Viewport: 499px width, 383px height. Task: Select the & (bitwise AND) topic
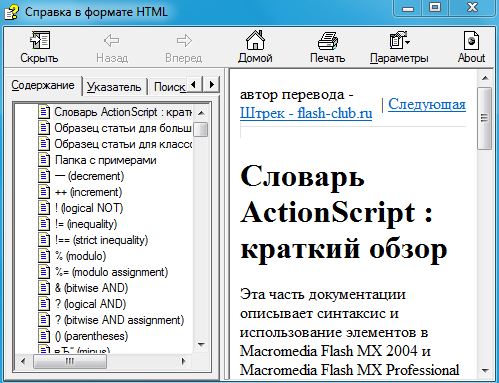pos(91,288)
